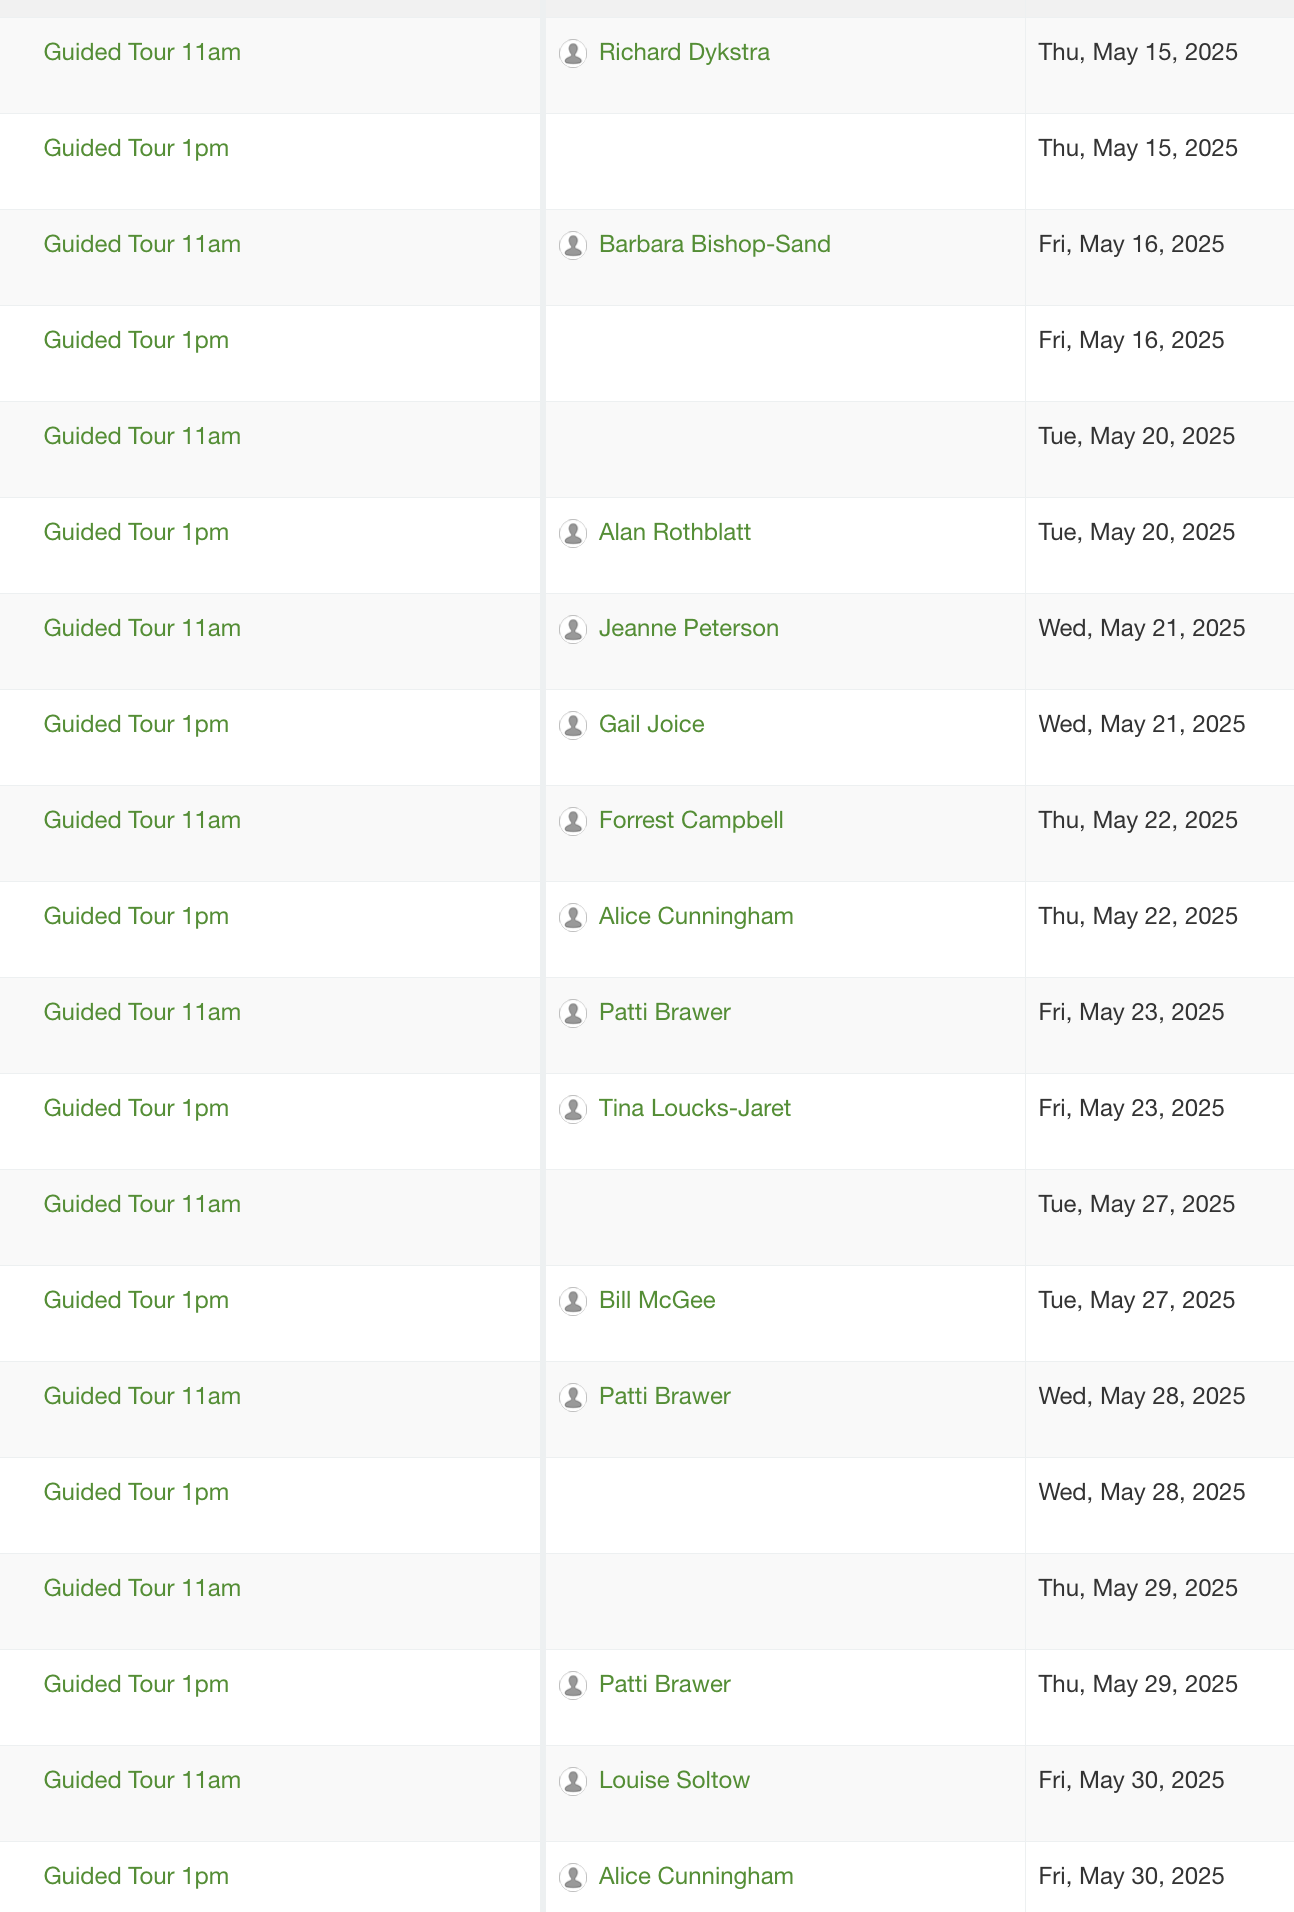Open Guided Tour 11am on Thu, May 29
Image resolution: width=1294 pixels, height=1912 pixels.
coord(142,1588)
